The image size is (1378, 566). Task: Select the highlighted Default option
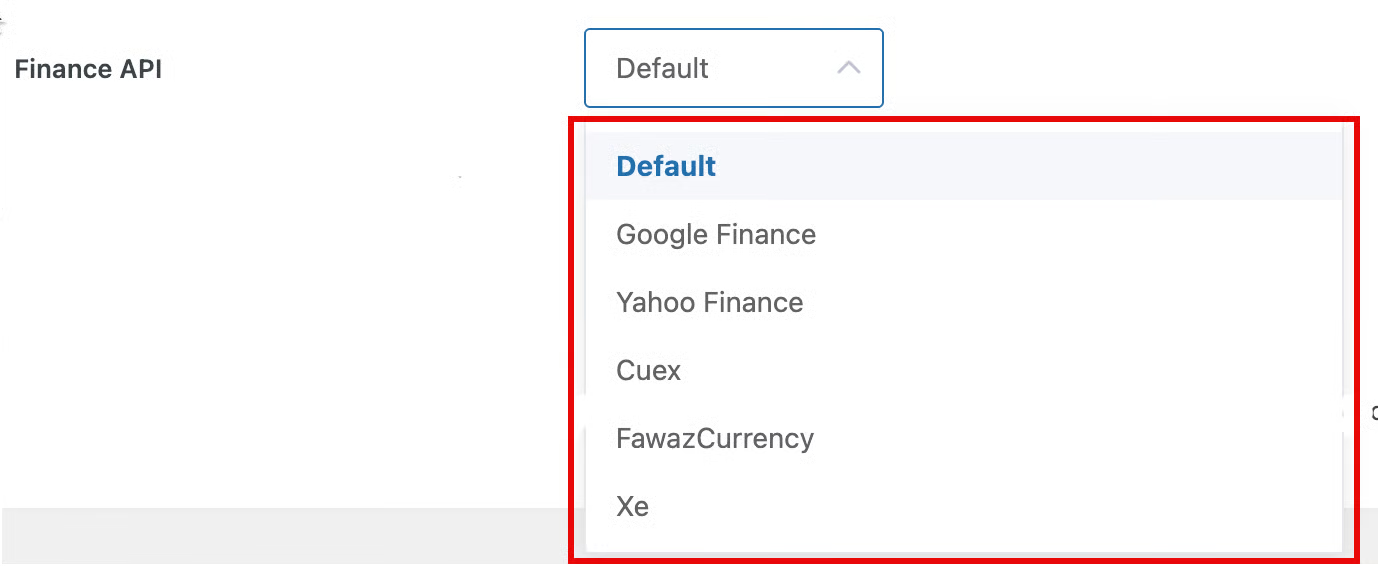(666, 166)
